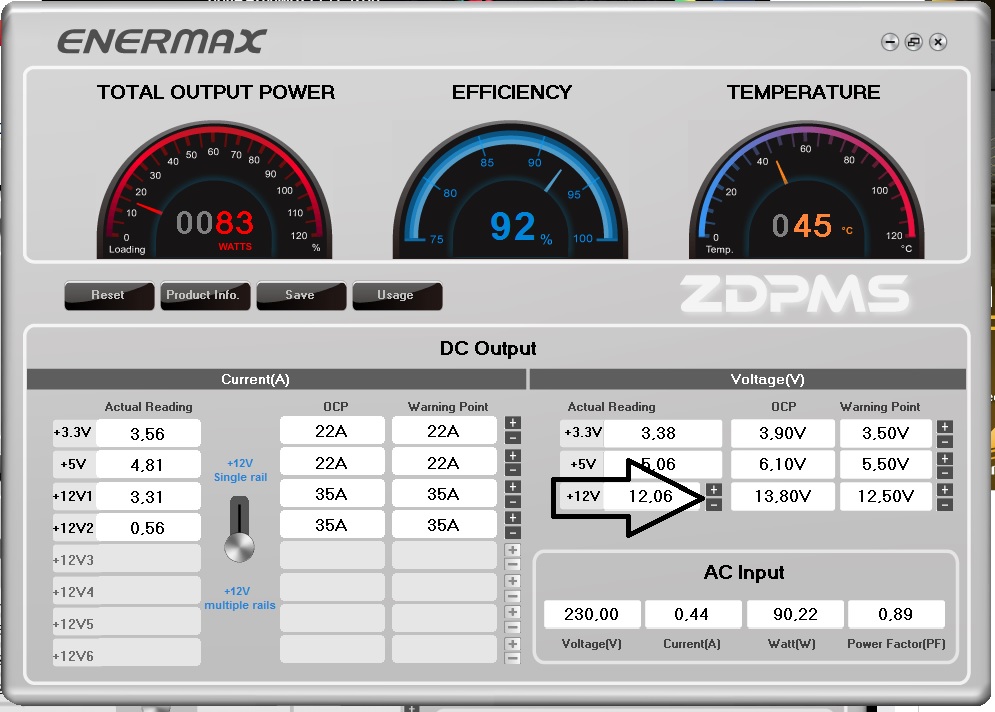Click voltage OCP value 13.80V
The height and width of the screenshot is (712, 995).
tap(782, 496)
